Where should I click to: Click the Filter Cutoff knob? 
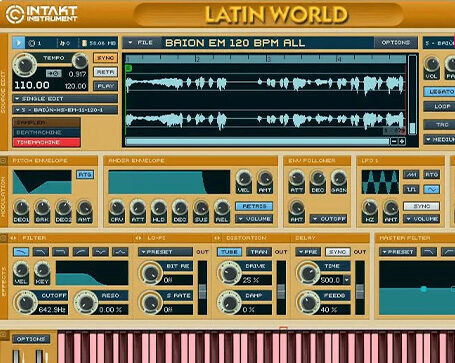click(25, 303)
